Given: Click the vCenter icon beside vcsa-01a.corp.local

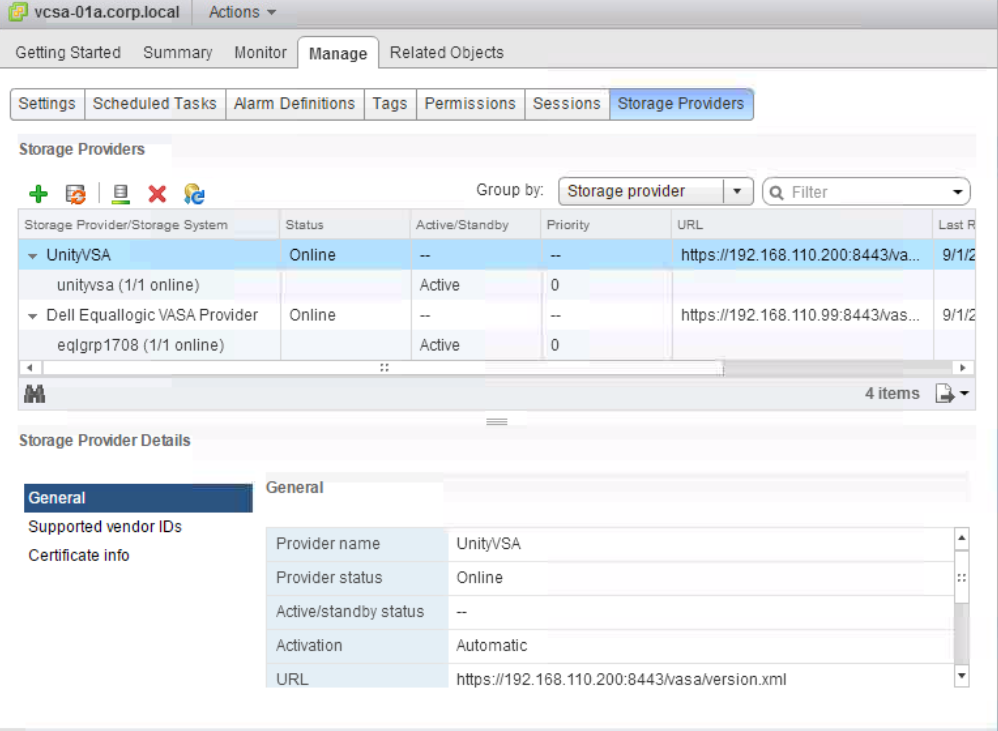Looking at the screenshot, I should [x=18, y=12].
